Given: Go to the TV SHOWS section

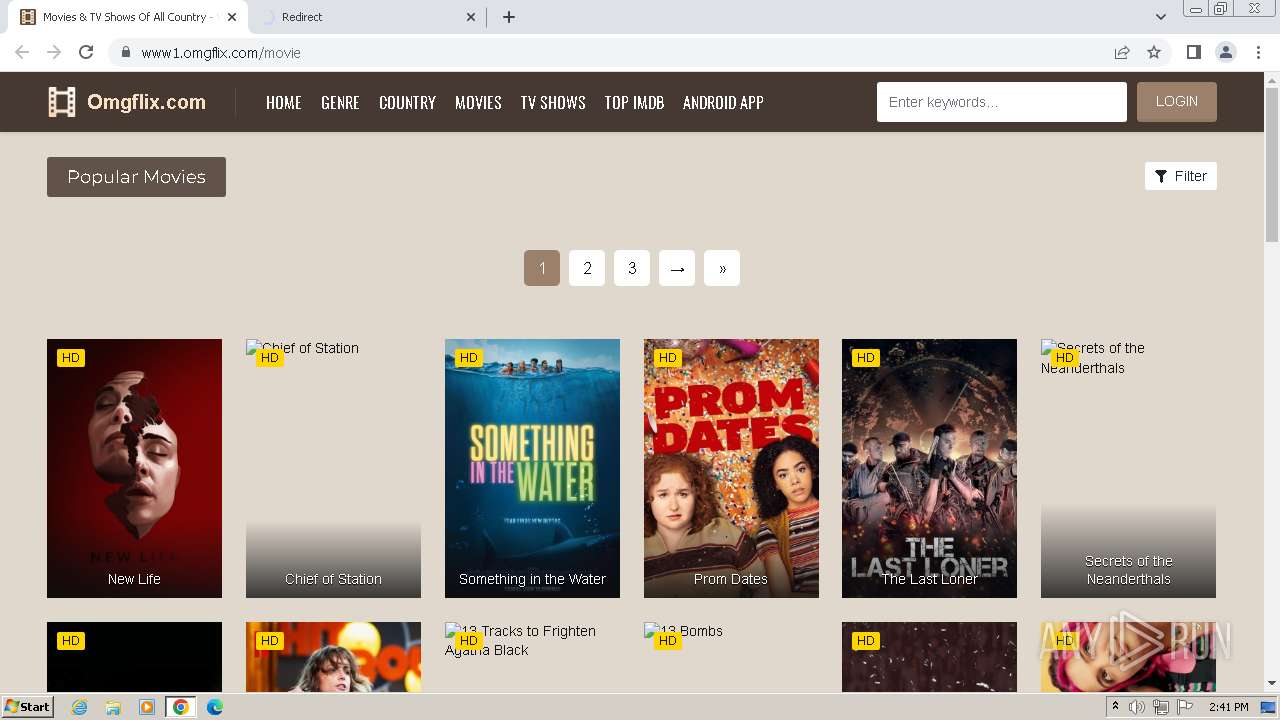Looking at the screenshot, I should (553, 102).
